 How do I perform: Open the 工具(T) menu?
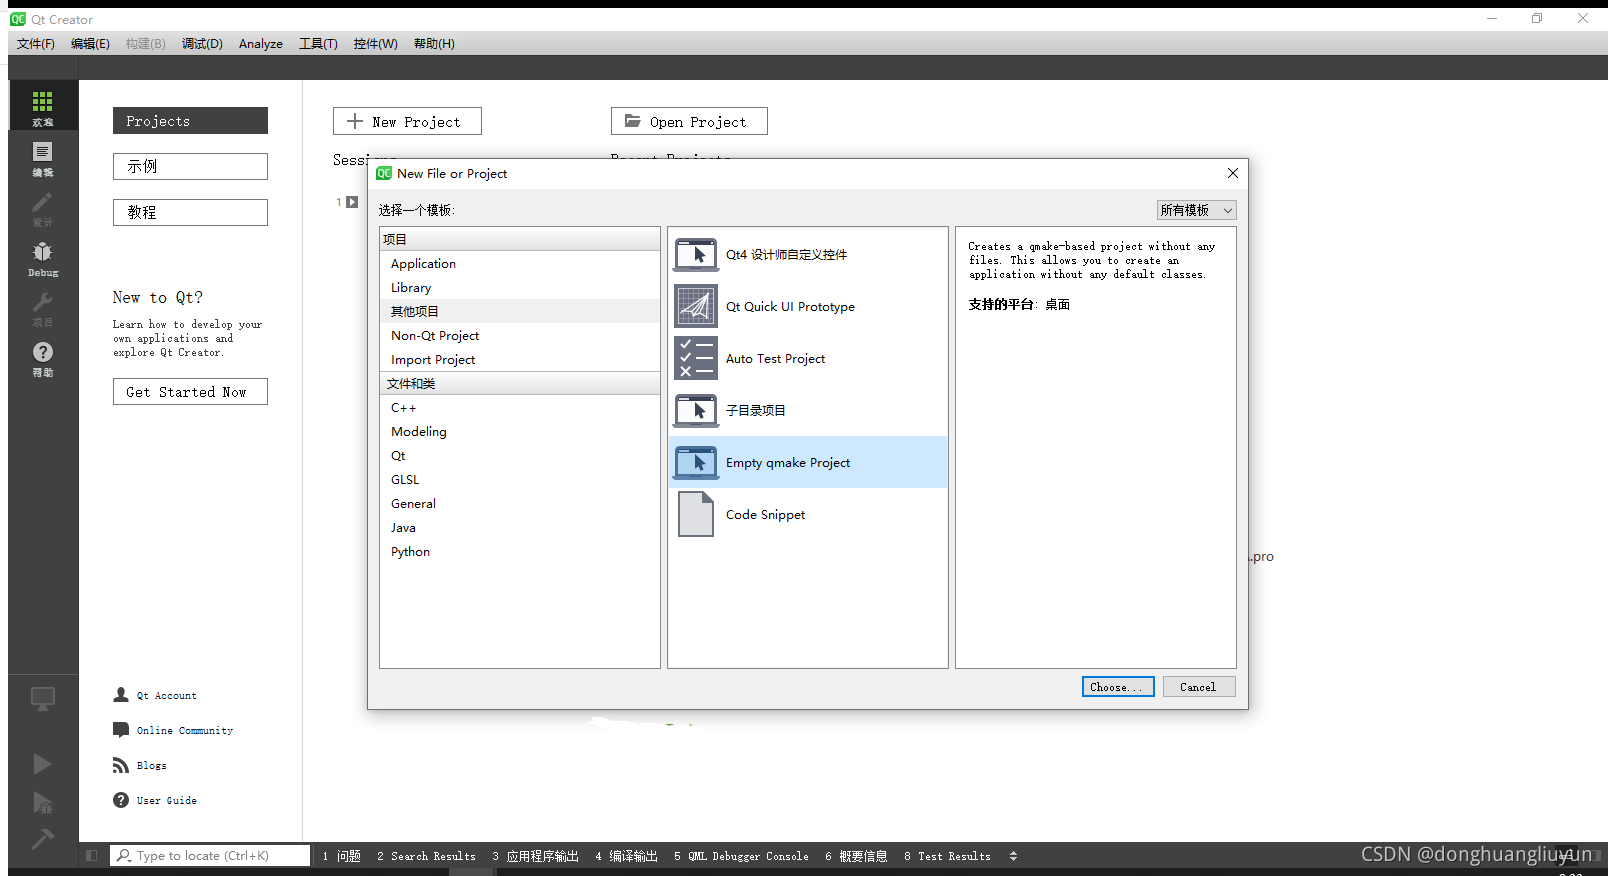pyautogui.click(x=318, y=44)
